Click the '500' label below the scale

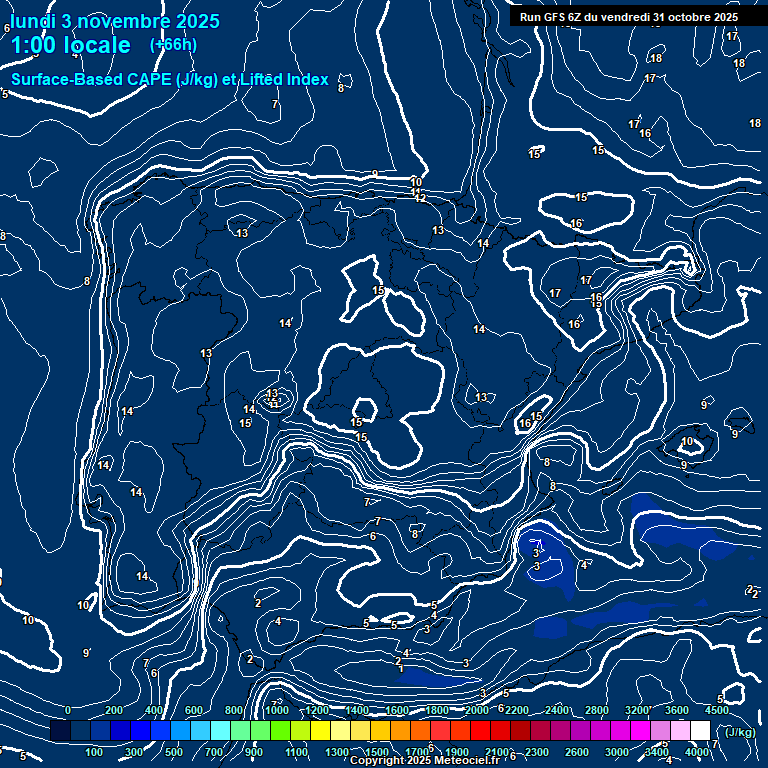click(x=174, y=752)
